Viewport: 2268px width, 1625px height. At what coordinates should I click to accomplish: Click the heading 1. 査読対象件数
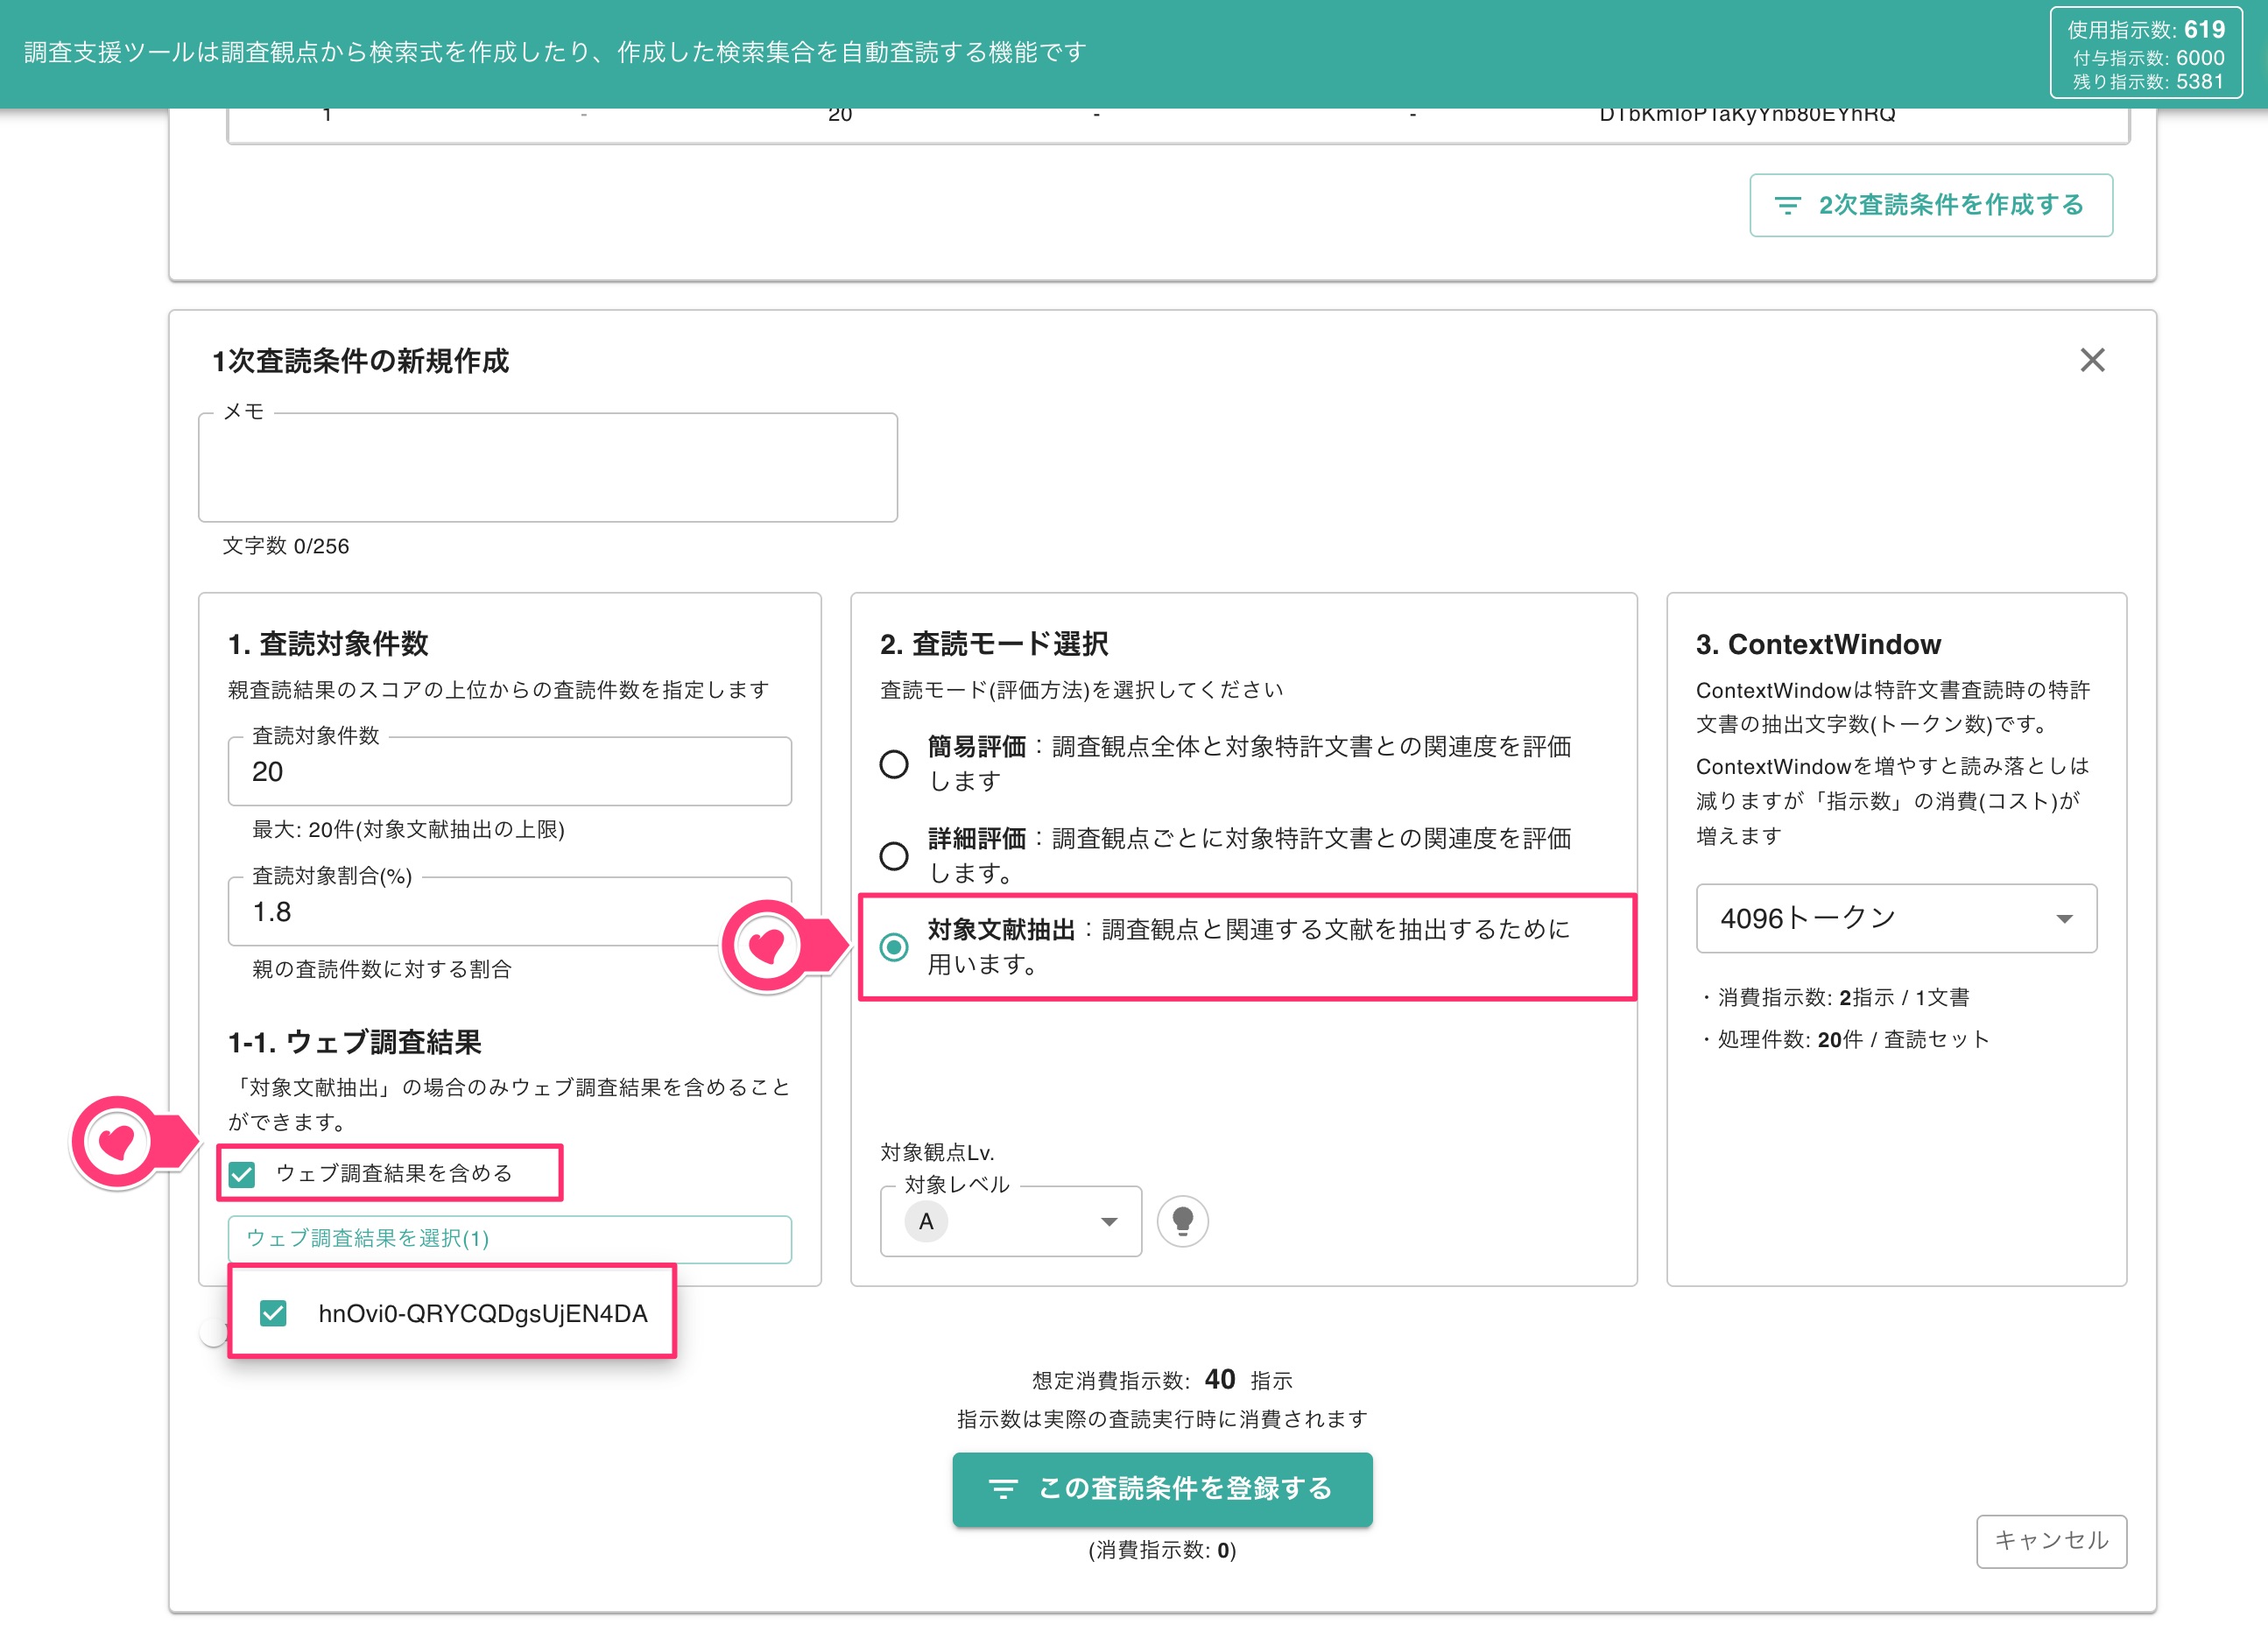tap(328, 644)
